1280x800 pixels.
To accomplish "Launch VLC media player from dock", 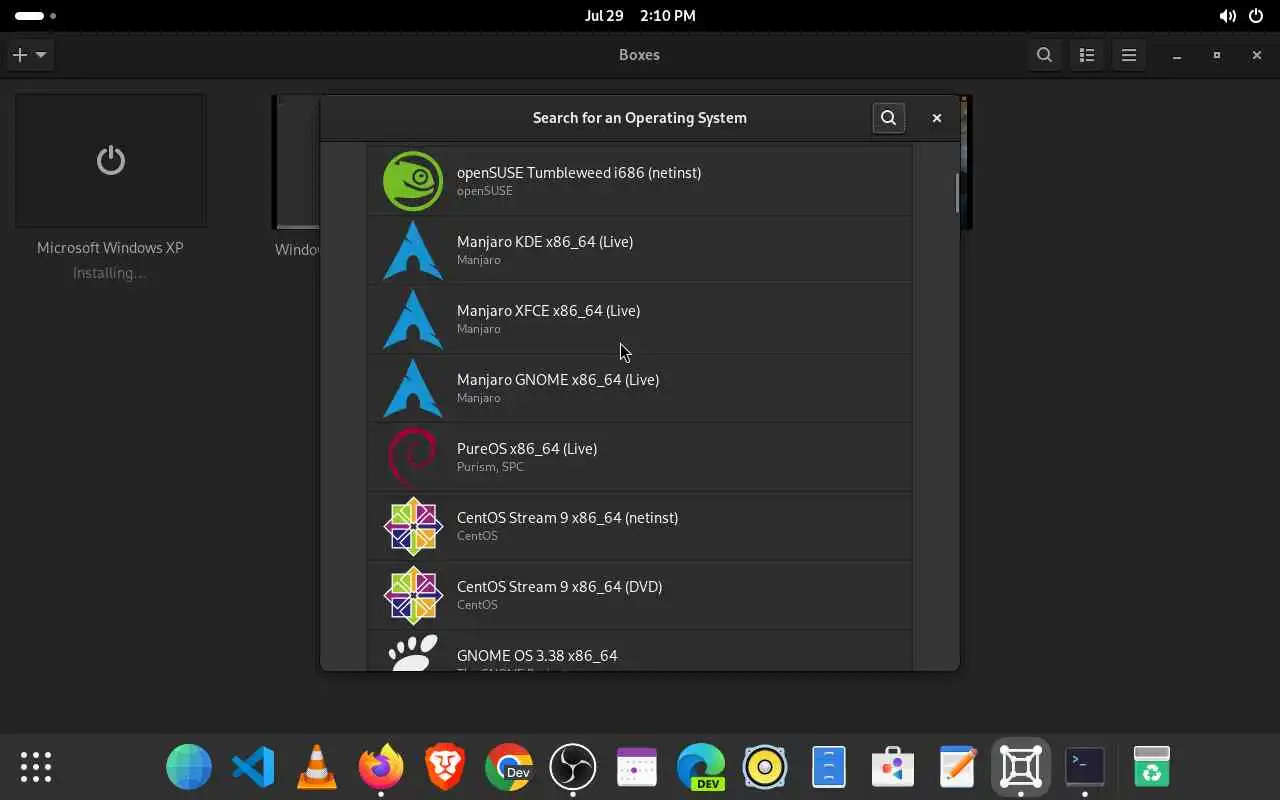I will 317,767.
